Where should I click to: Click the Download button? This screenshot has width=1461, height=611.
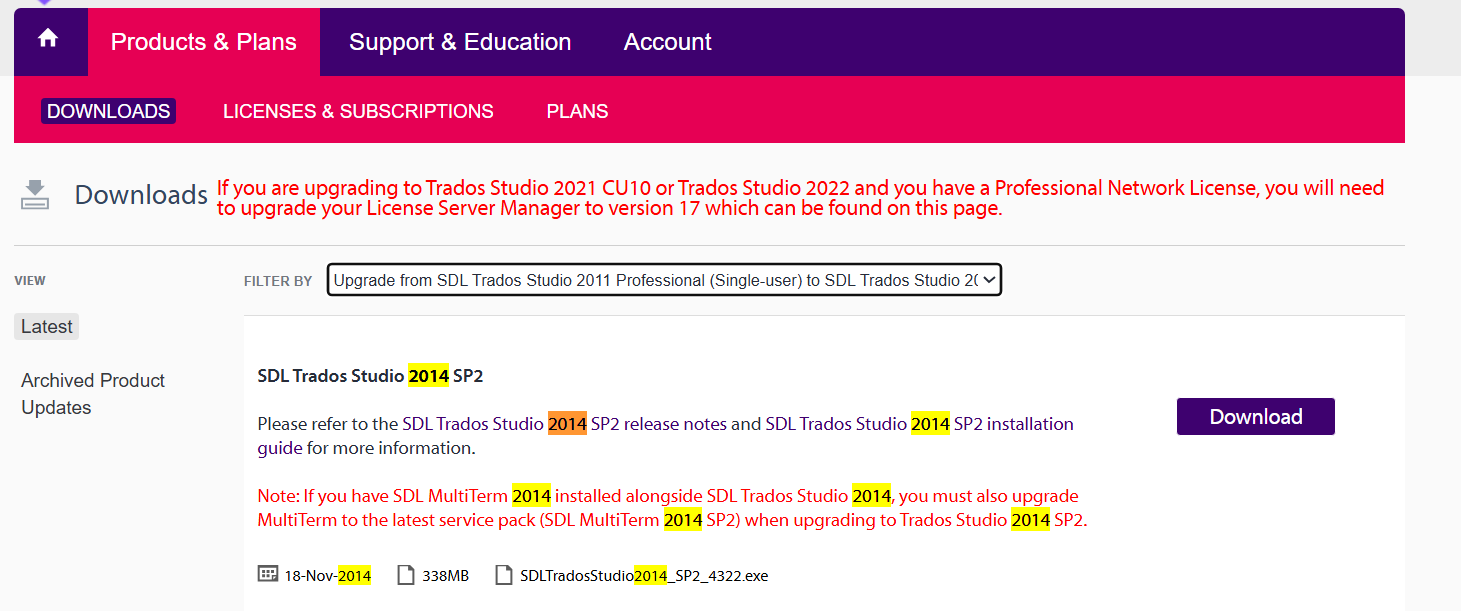[1255, 416]
